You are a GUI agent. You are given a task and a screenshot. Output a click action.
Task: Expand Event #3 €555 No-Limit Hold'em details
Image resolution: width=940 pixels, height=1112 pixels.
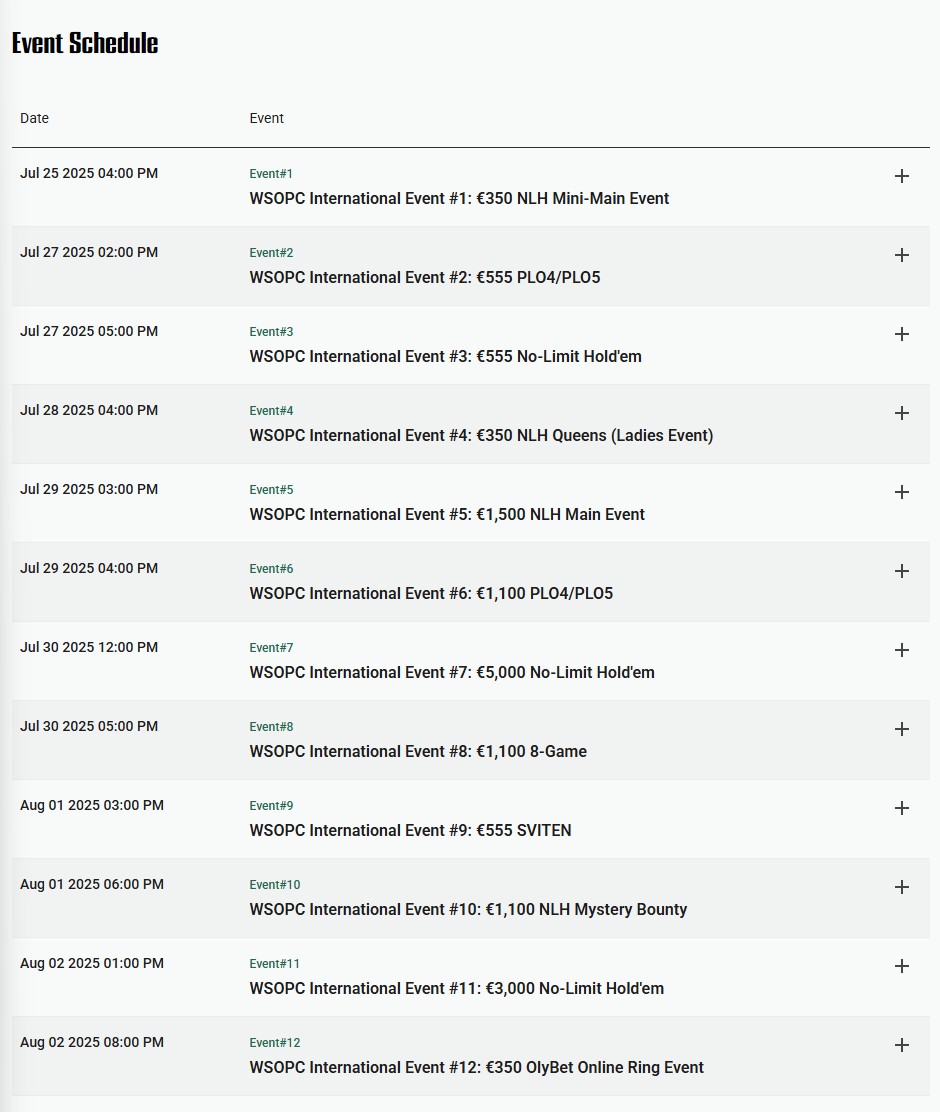click(x=902, y=334)
